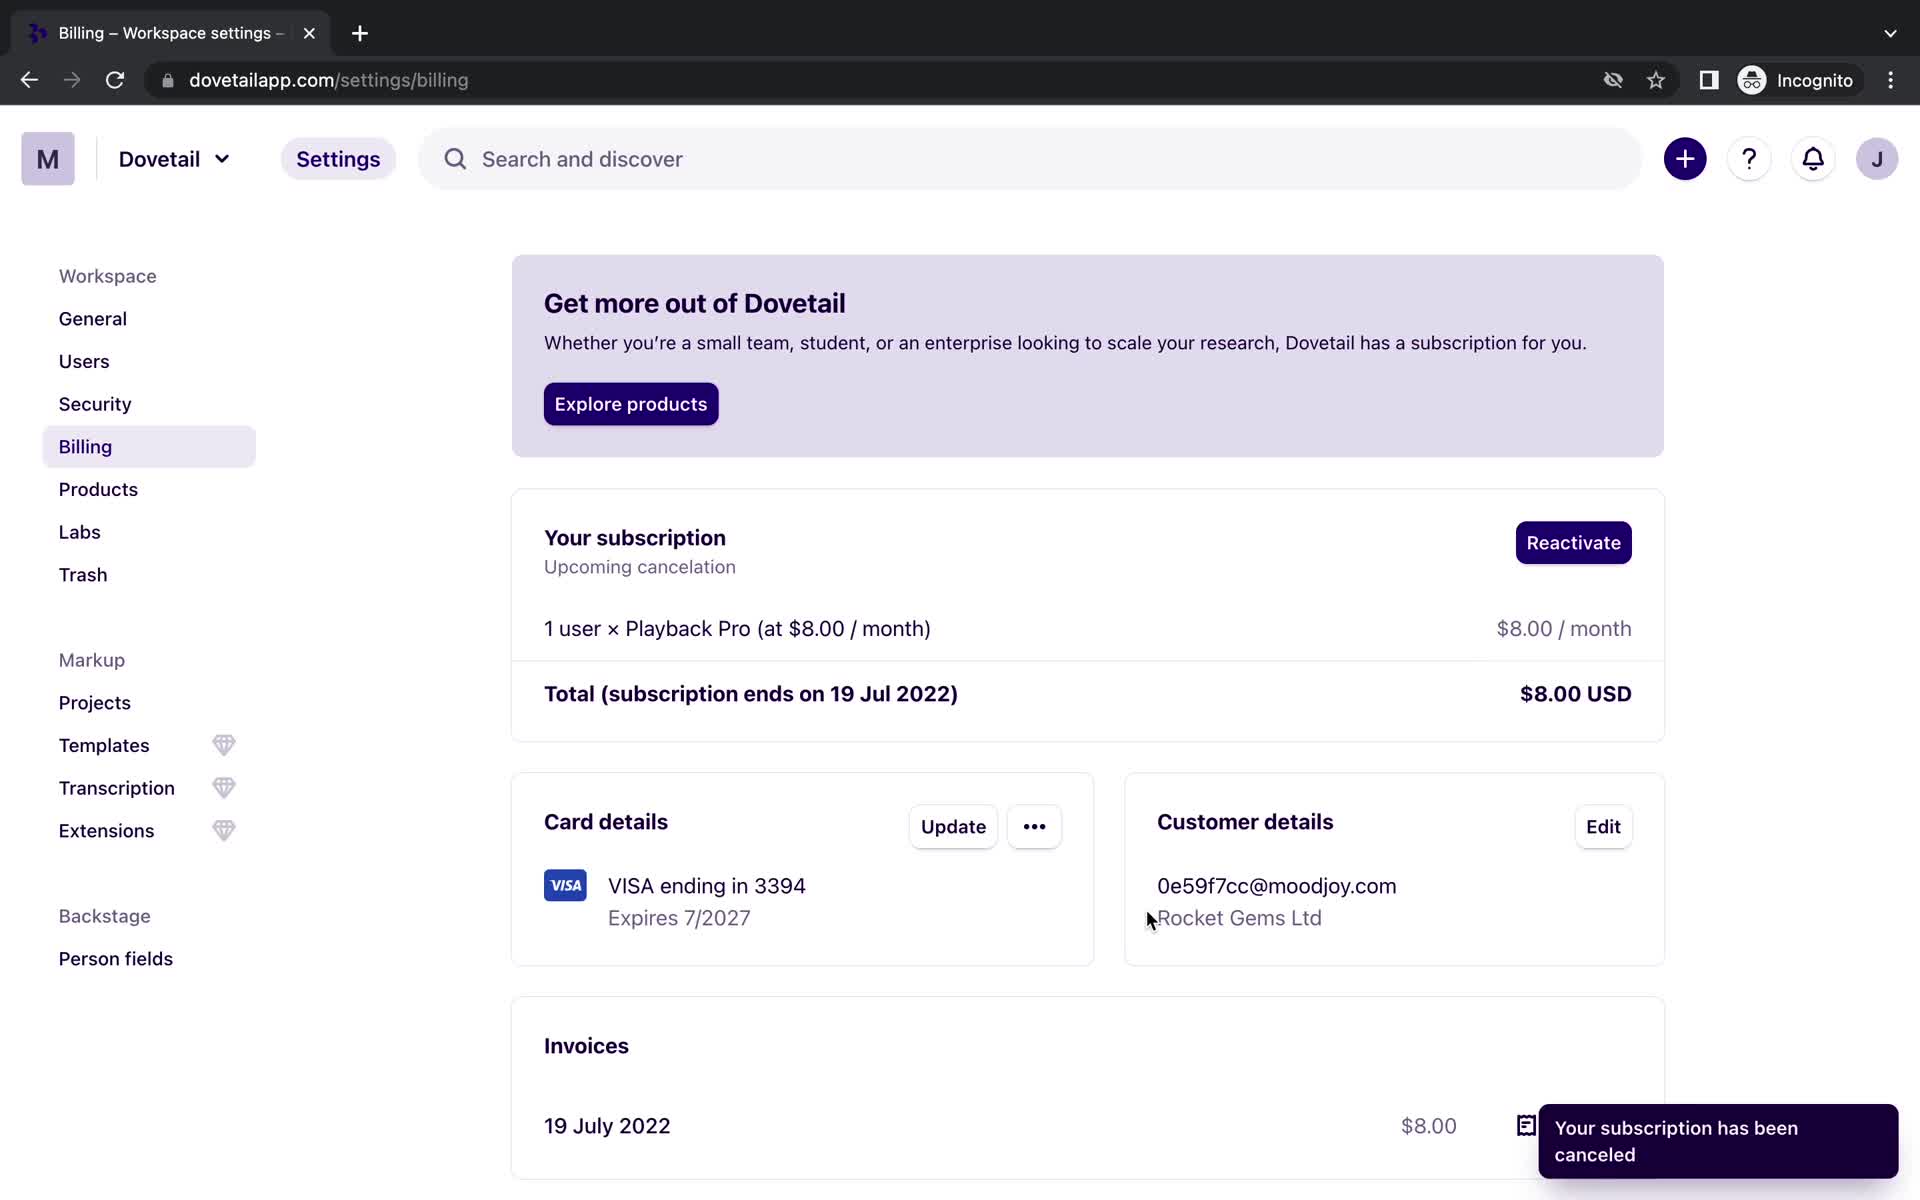Image resolution: width=1920 pixels, height=1200 pixels.
Task: Click the Reactivate subscription button
Action: [x=1574, y=542]
